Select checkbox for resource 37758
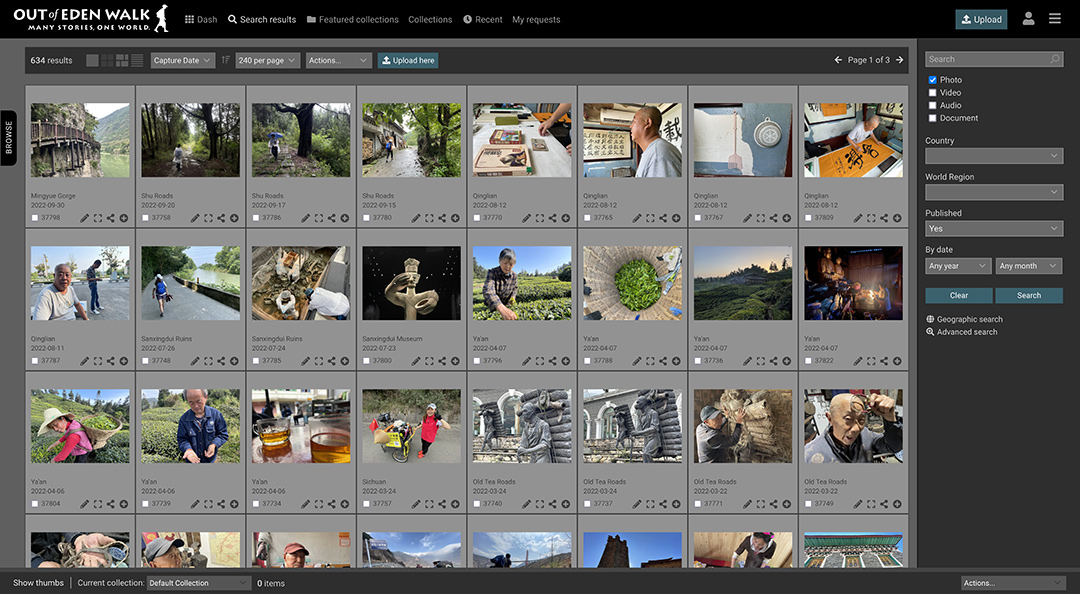1080x594 pixels. click(145, 218)
